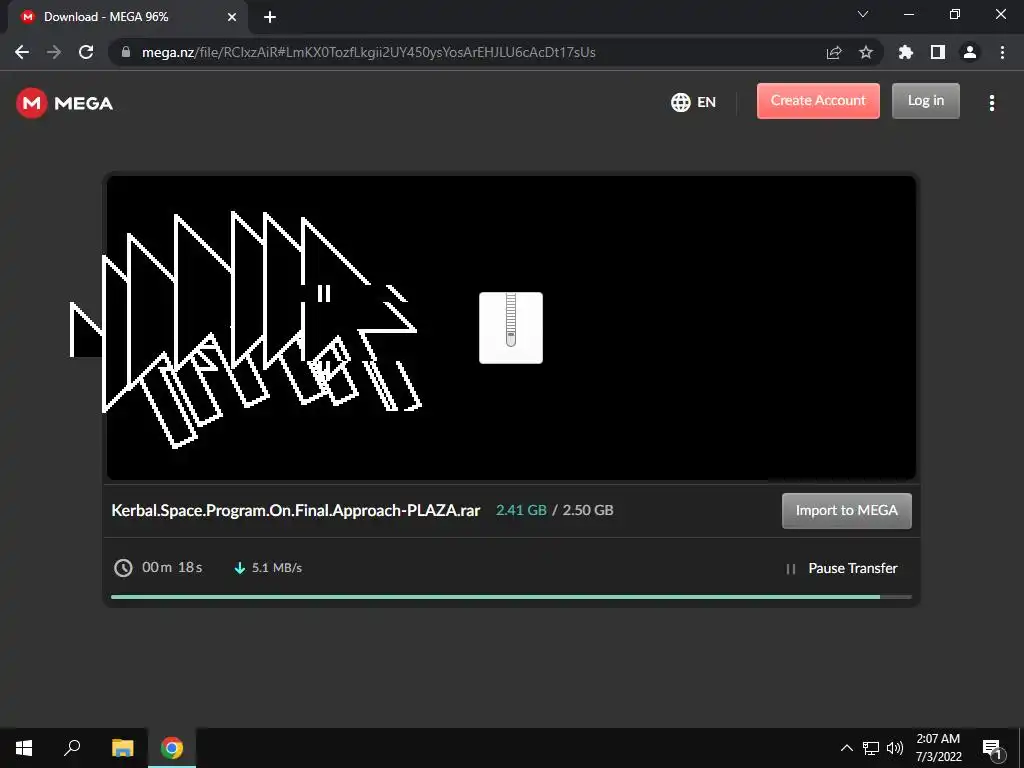Click the zip archive file icon
Viewport: 1024px width, 768px height.
point(511,328)
